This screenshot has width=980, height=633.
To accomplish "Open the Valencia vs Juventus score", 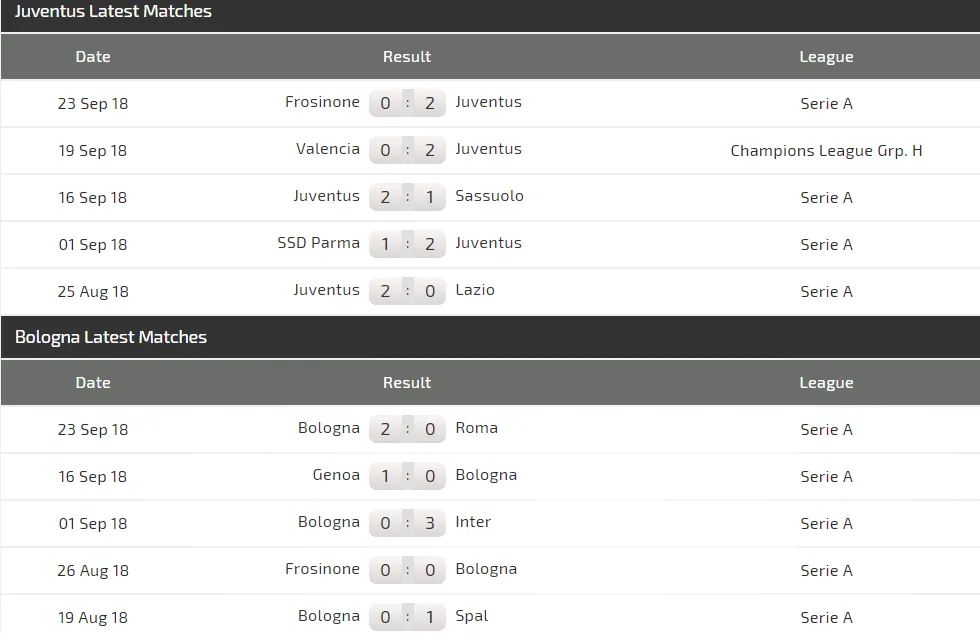I will tap(408, 150).
